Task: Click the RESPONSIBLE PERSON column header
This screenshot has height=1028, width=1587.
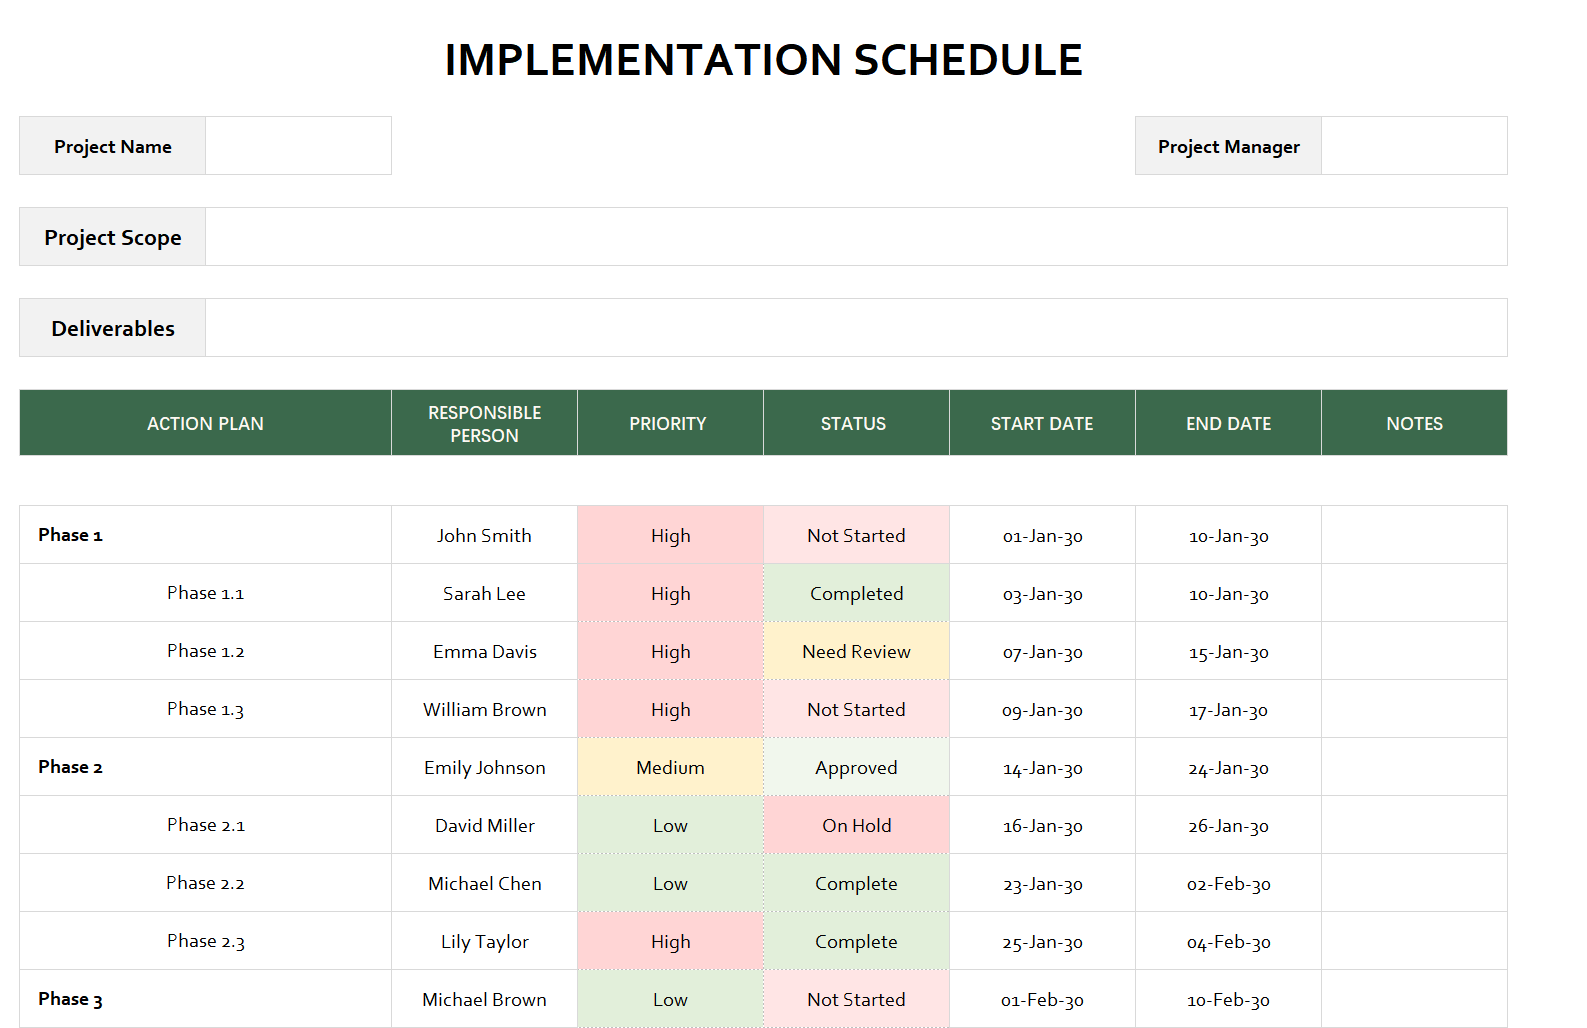Action: point(484,423)
